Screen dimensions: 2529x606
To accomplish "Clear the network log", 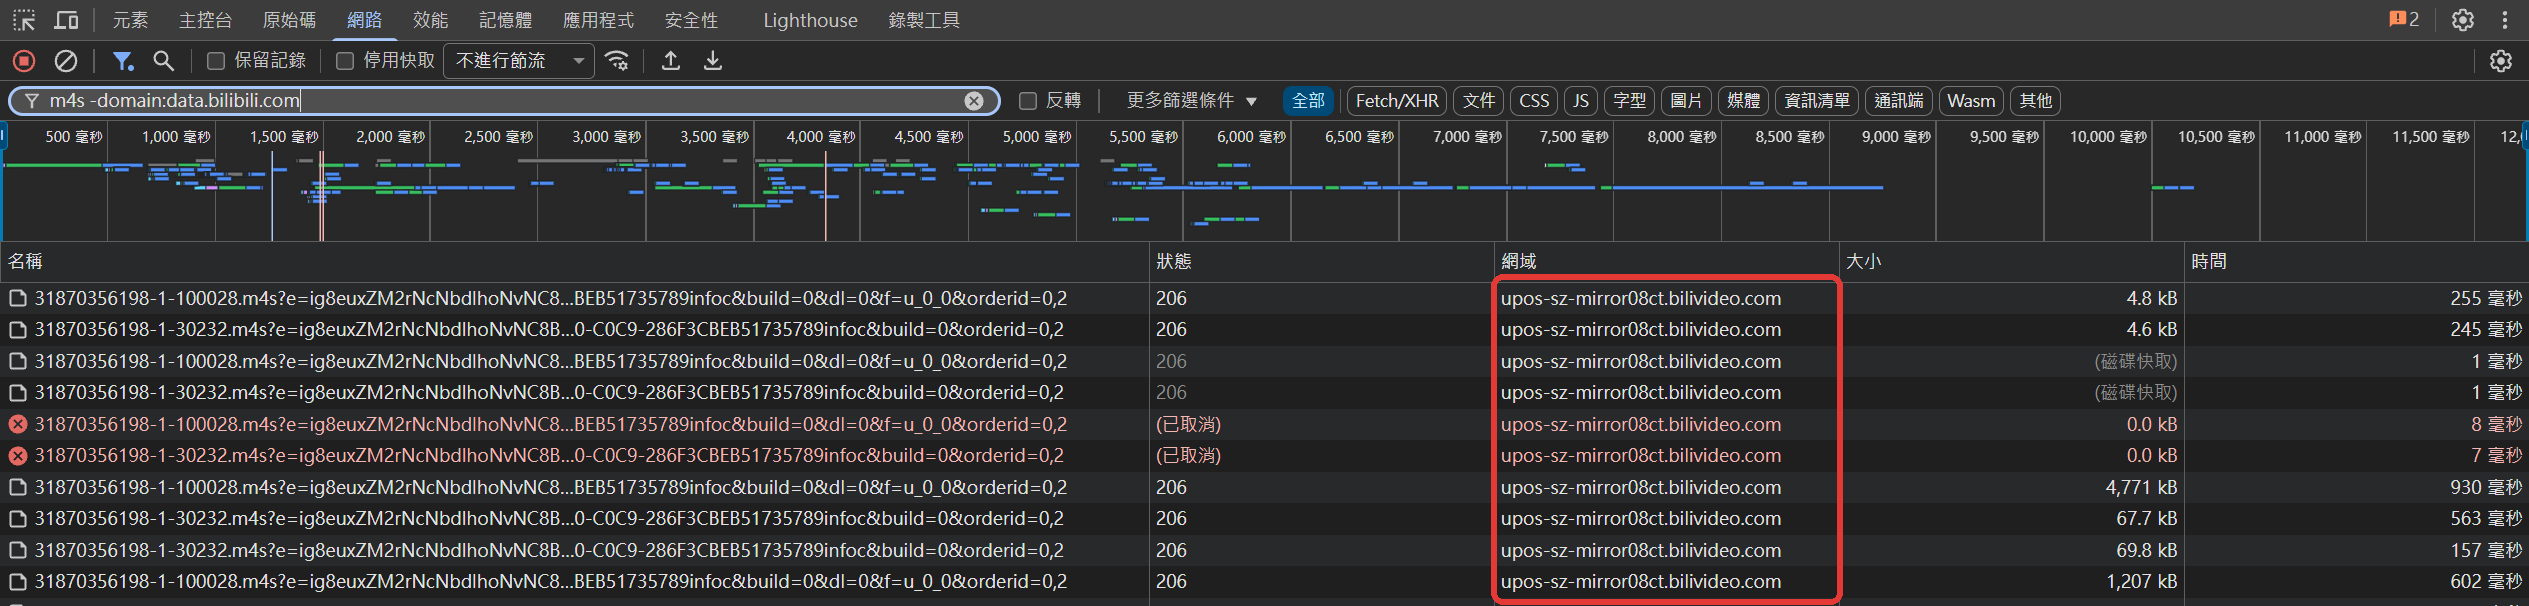I will tap(66, 61).
